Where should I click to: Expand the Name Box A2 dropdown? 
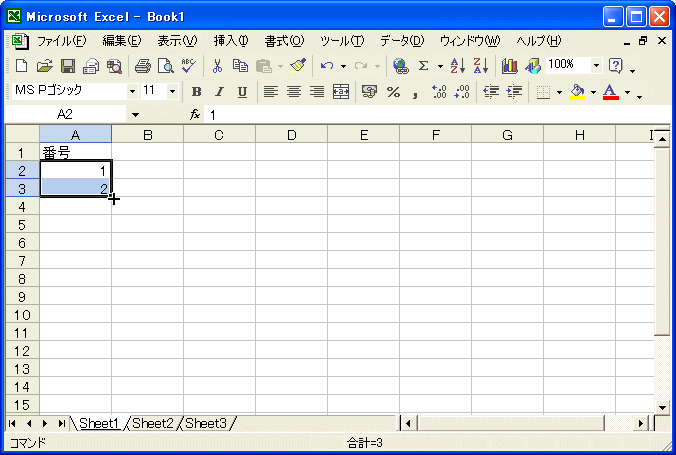[x=135, y=115]
